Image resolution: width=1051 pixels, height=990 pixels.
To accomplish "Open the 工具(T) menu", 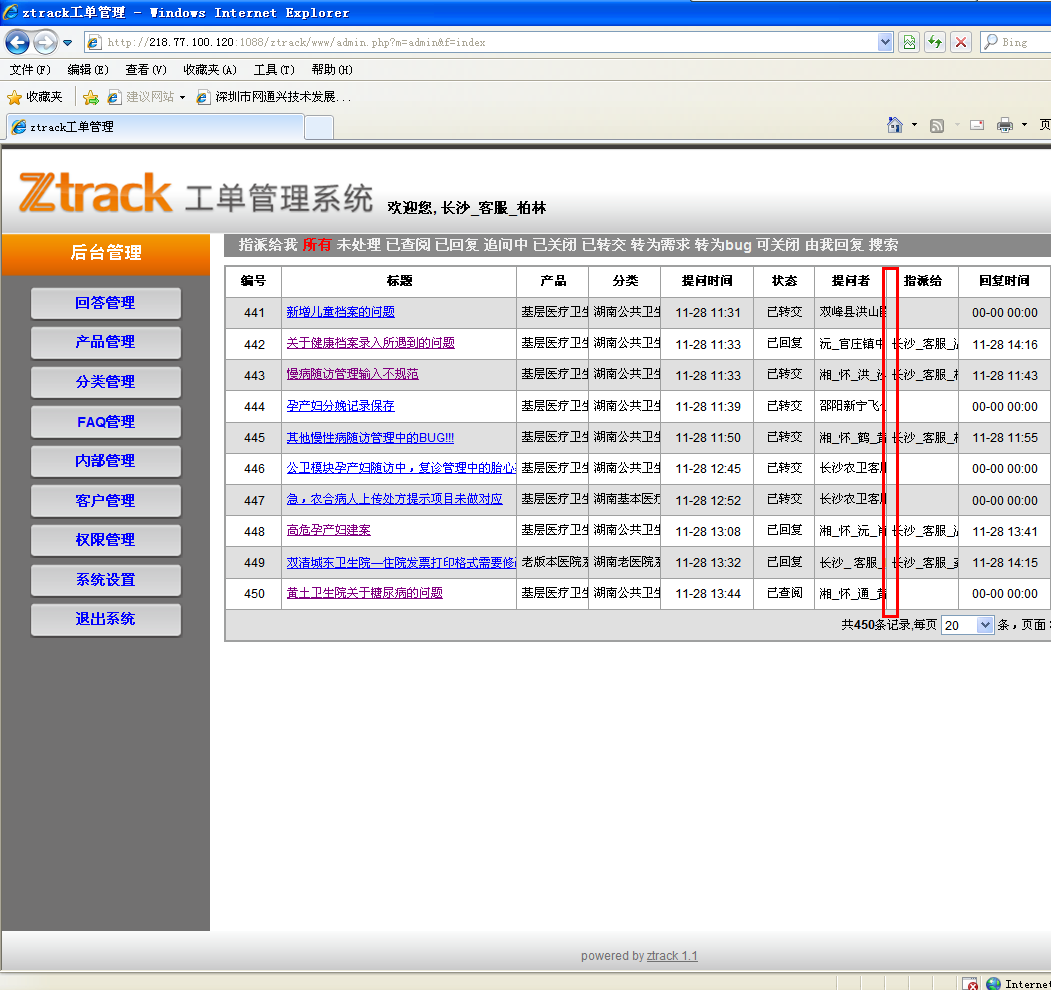I will coord(274,70).
